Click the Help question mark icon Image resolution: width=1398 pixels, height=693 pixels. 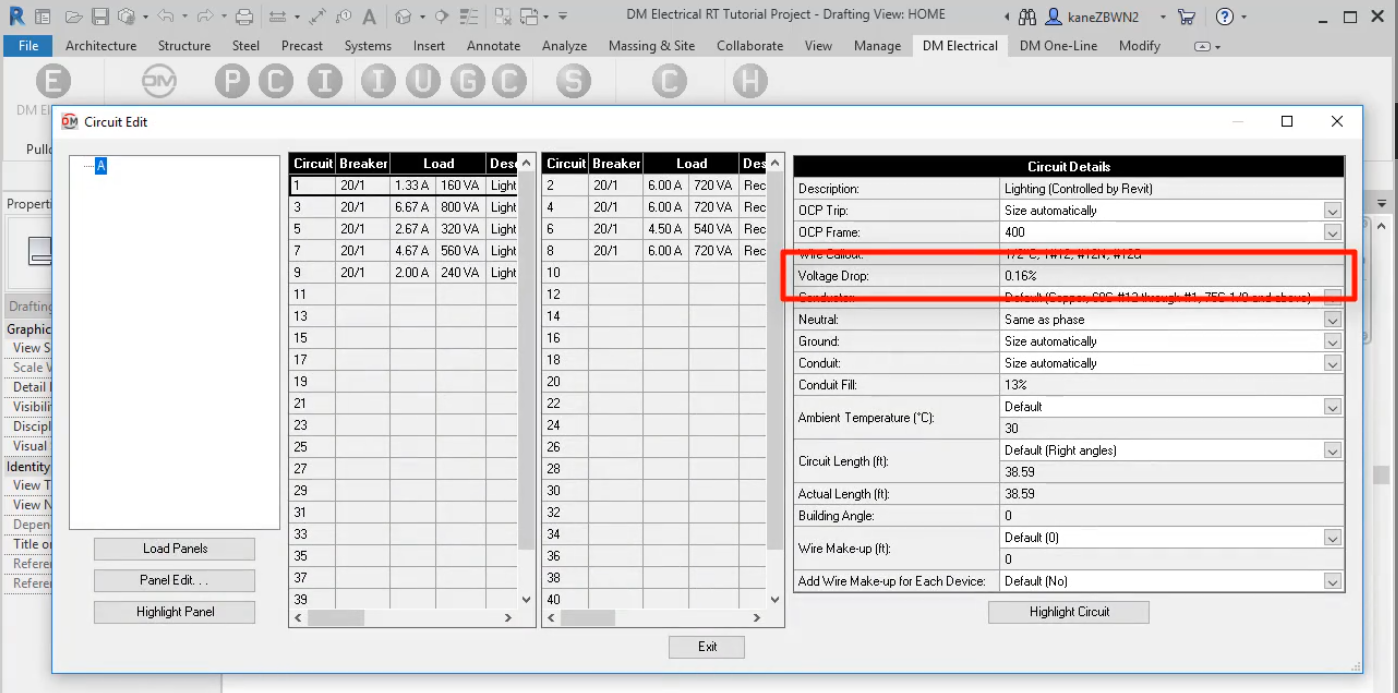coord(1224,17)
